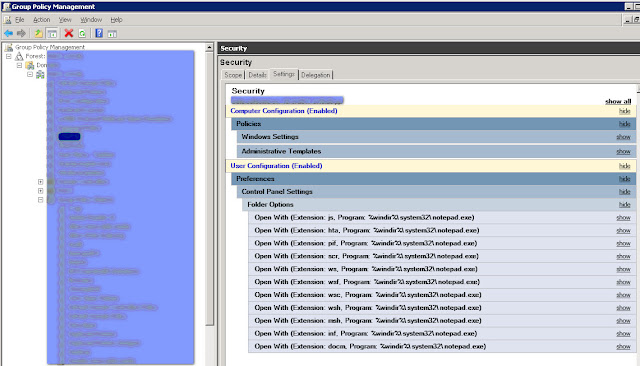Click the 'show all' link
640x366 pixels.
click(618, 101)
